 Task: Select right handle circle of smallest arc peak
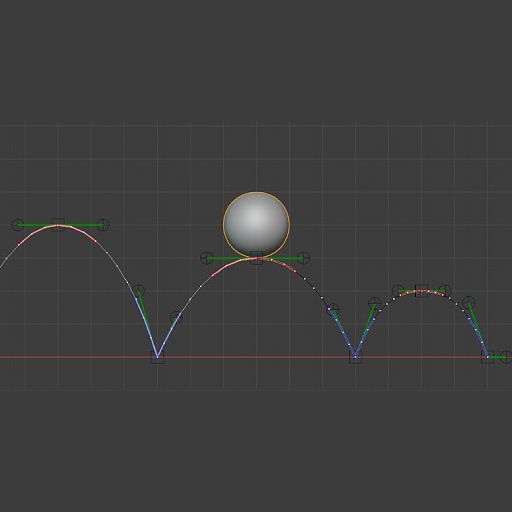(445, 291)
